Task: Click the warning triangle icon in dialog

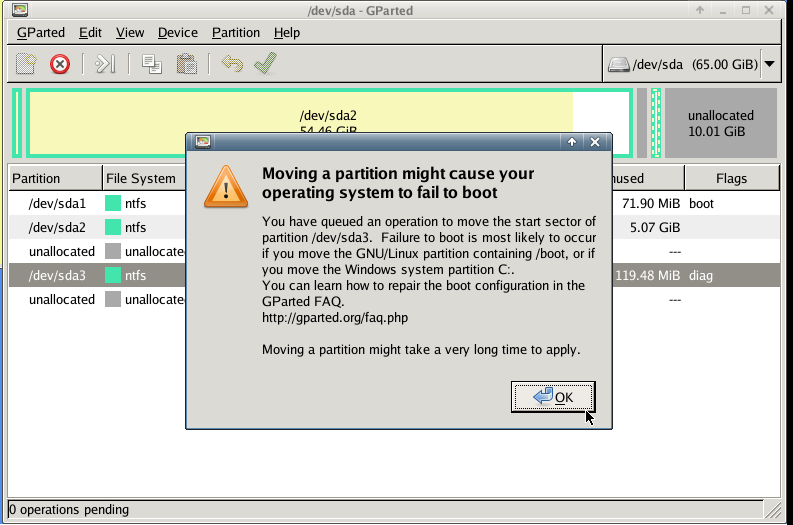Action: 226,186
